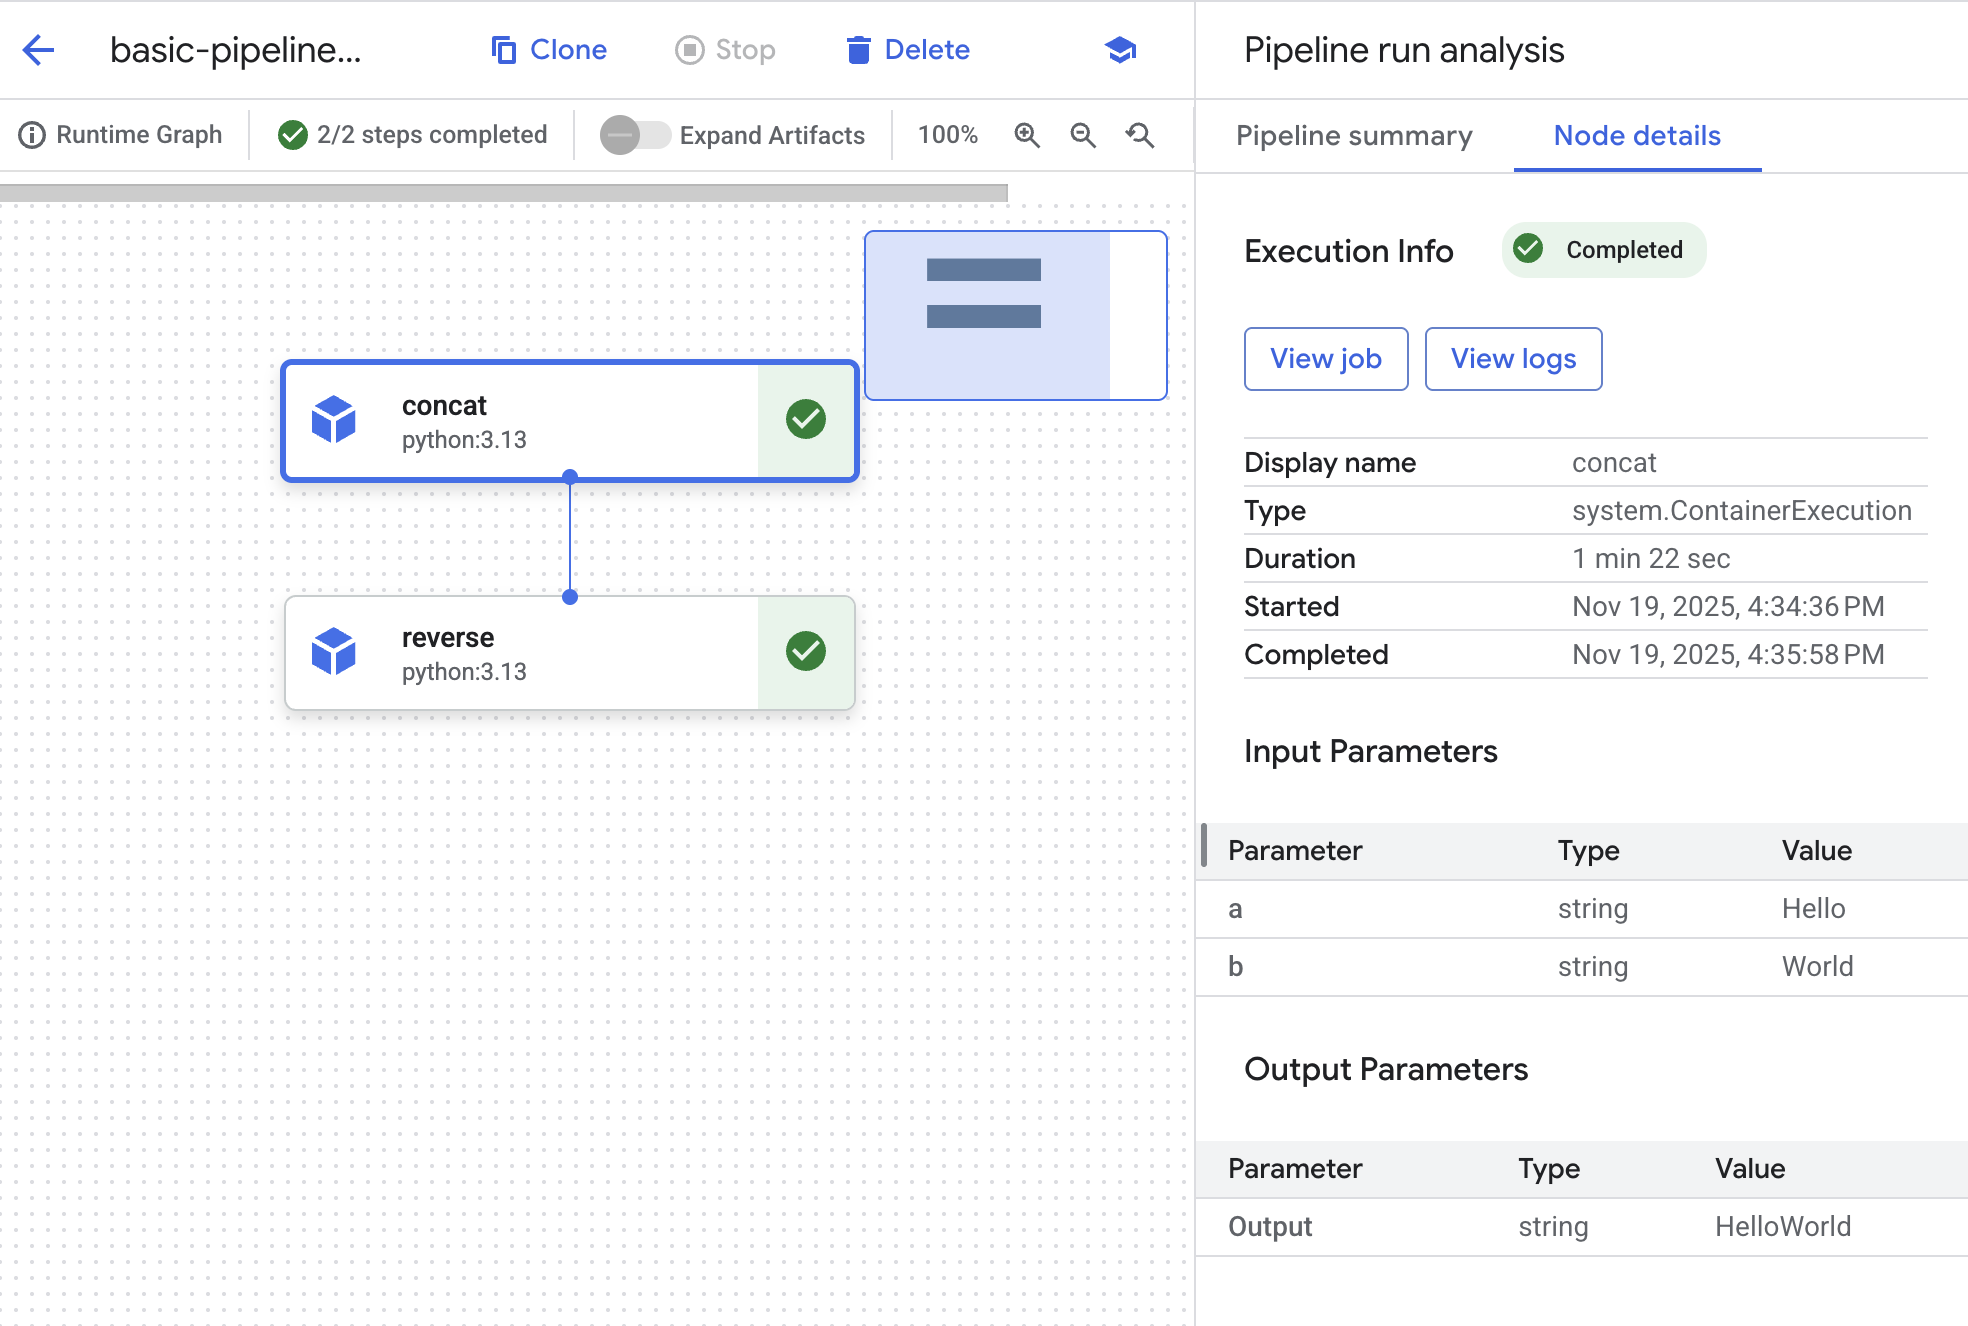Switch to the Pipeline summary tab
This screenshot has height=1326, width=1968.
click(x=1355, y=136)
